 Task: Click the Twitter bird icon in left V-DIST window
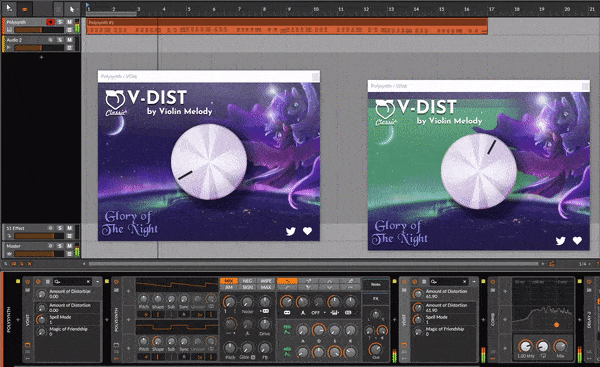(291, 231)
